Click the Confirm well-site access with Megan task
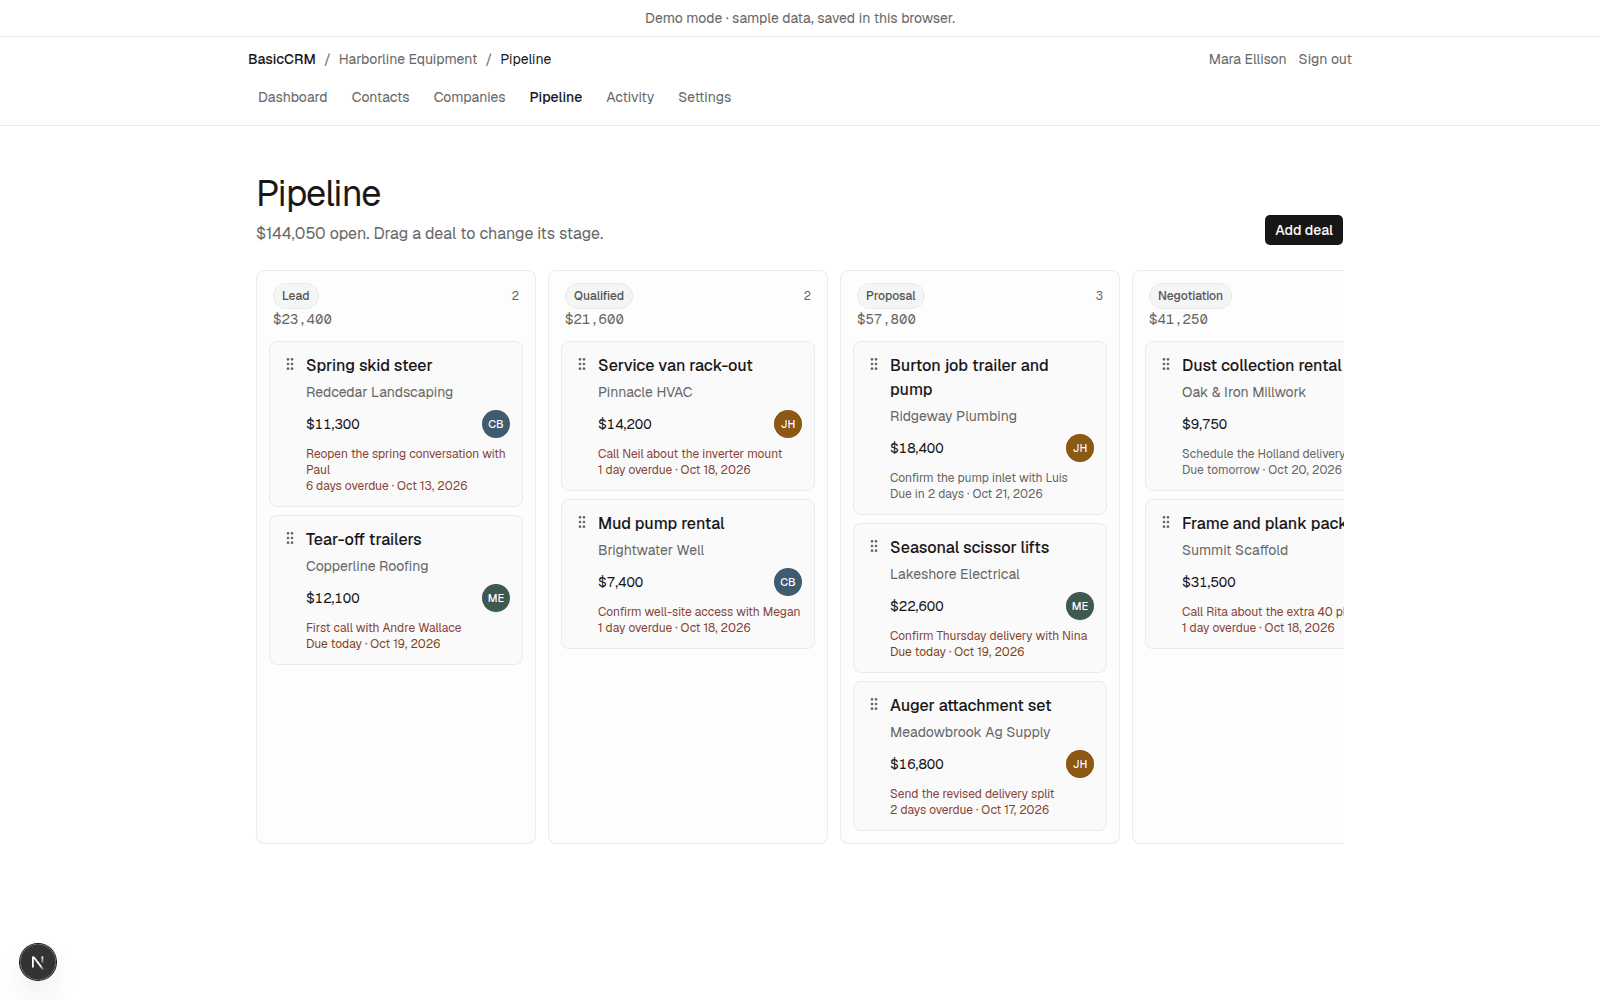Screen dimensions: 1600x1000 (699, 612)
